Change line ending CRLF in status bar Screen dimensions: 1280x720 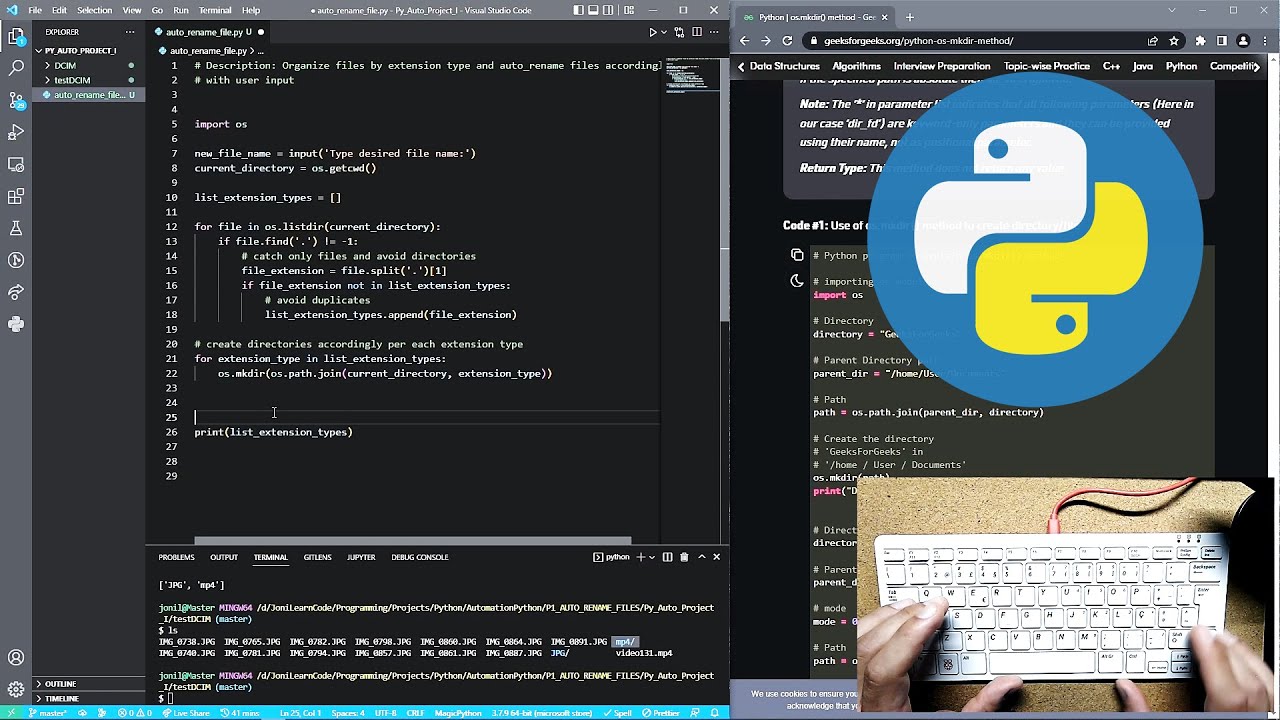(x=415, y=713)
